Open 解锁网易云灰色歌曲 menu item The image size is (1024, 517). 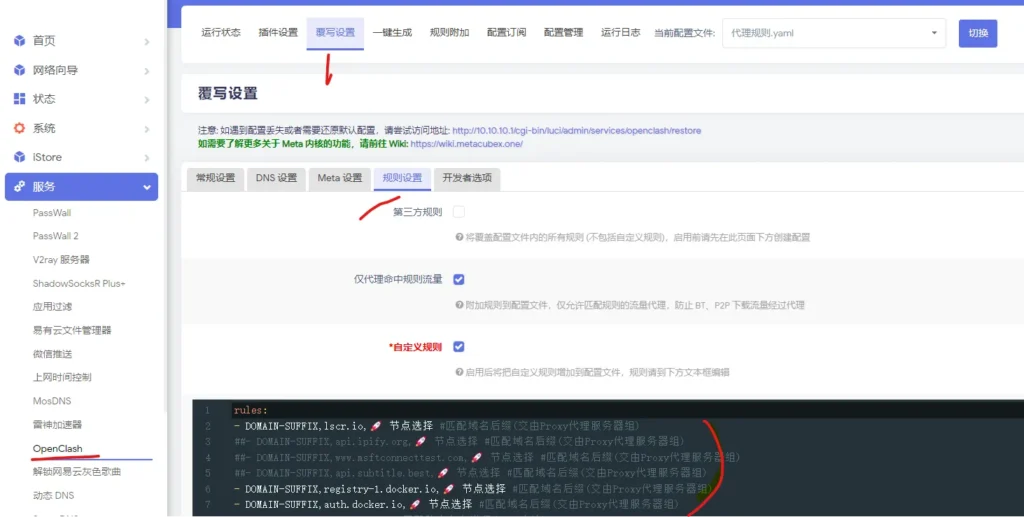click(77, 471)
